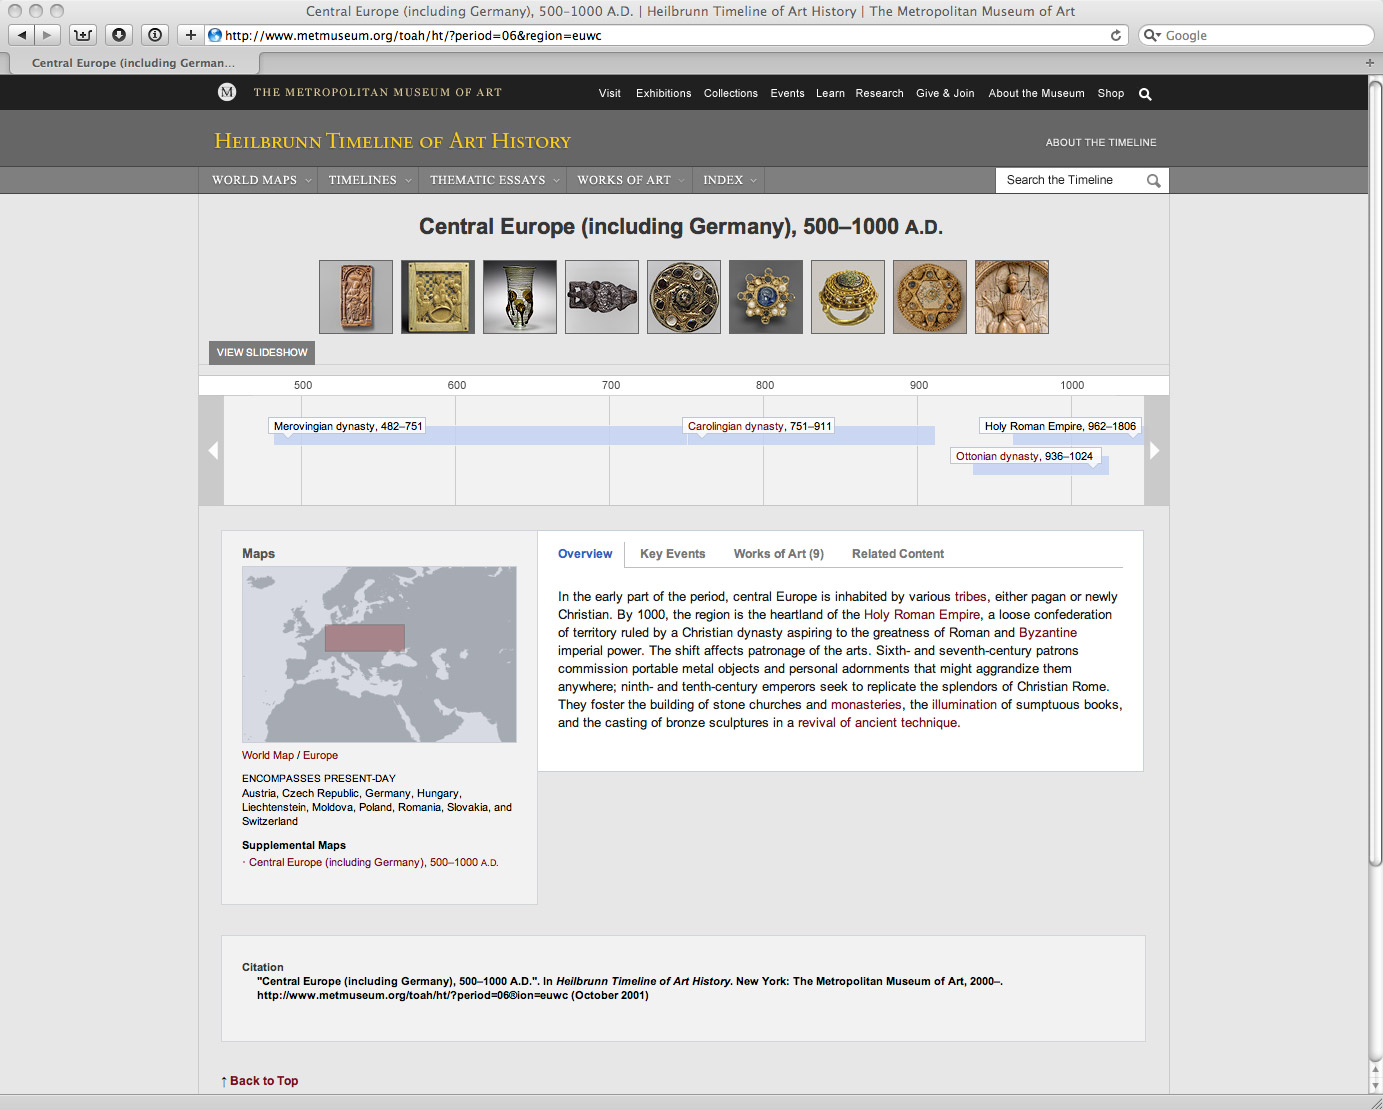Click the info circle toolbar icon
Screen dimensions: 1383x1110
(155, 35)
